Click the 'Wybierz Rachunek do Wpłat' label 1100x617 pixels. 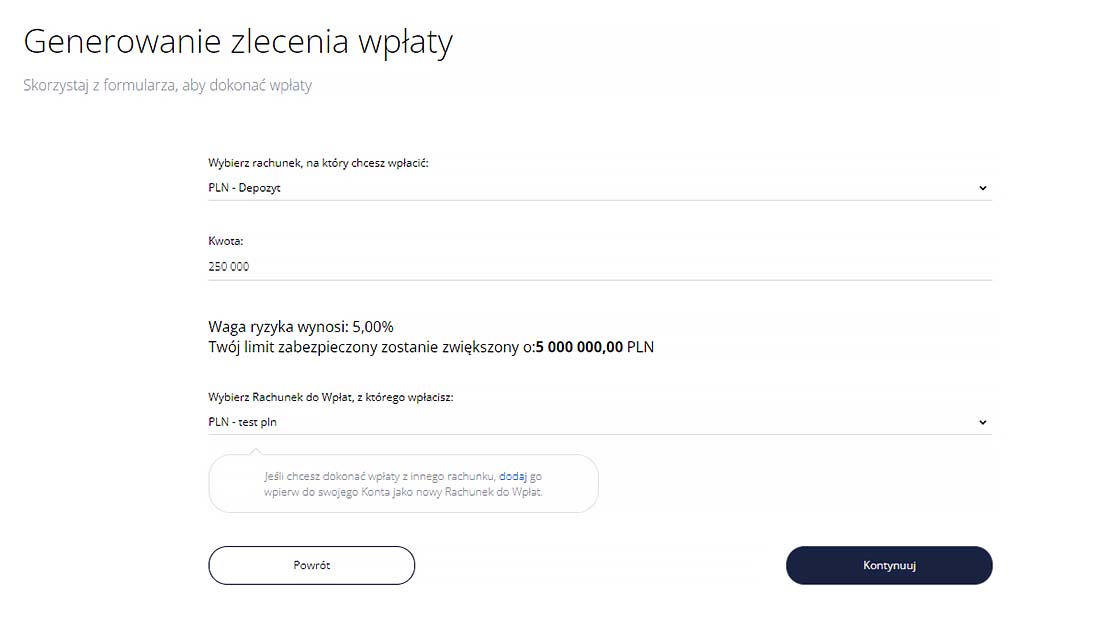tap(331, 397)
